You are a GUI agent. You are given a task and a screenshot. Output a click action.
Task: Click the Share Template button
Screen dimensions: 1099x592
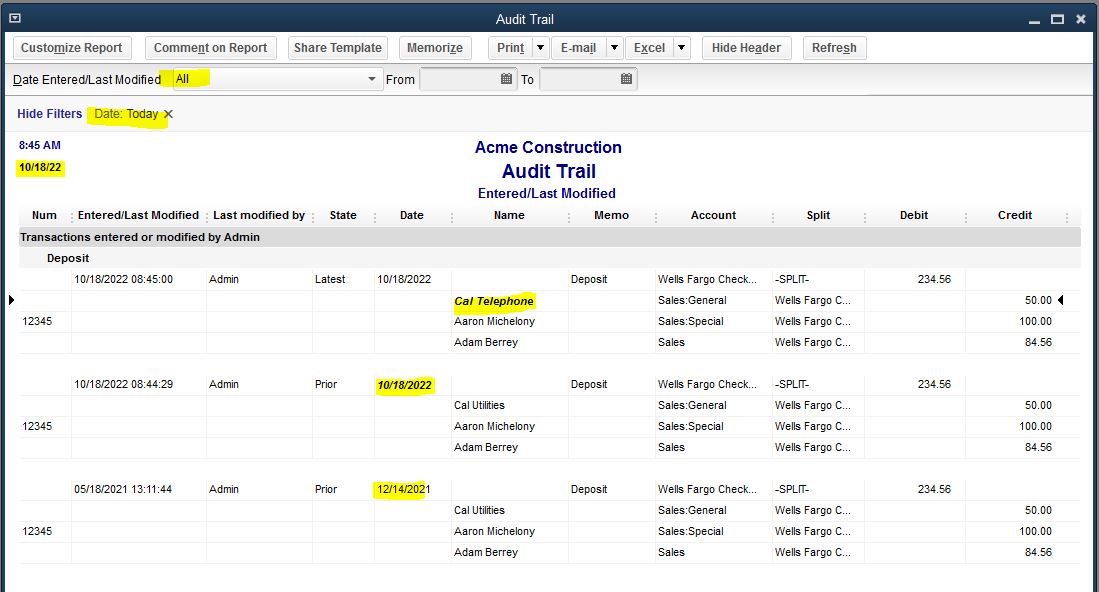click(x=337, y=47)
